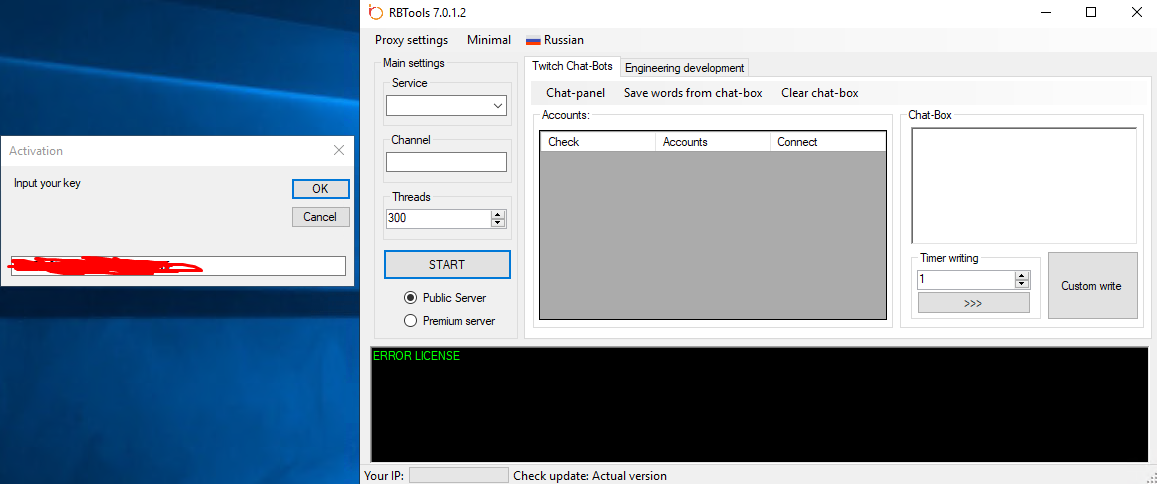Viewport: 1157px width, 484px height.
Task: Open Proxy settings menu
Action: tap(411, 40)
